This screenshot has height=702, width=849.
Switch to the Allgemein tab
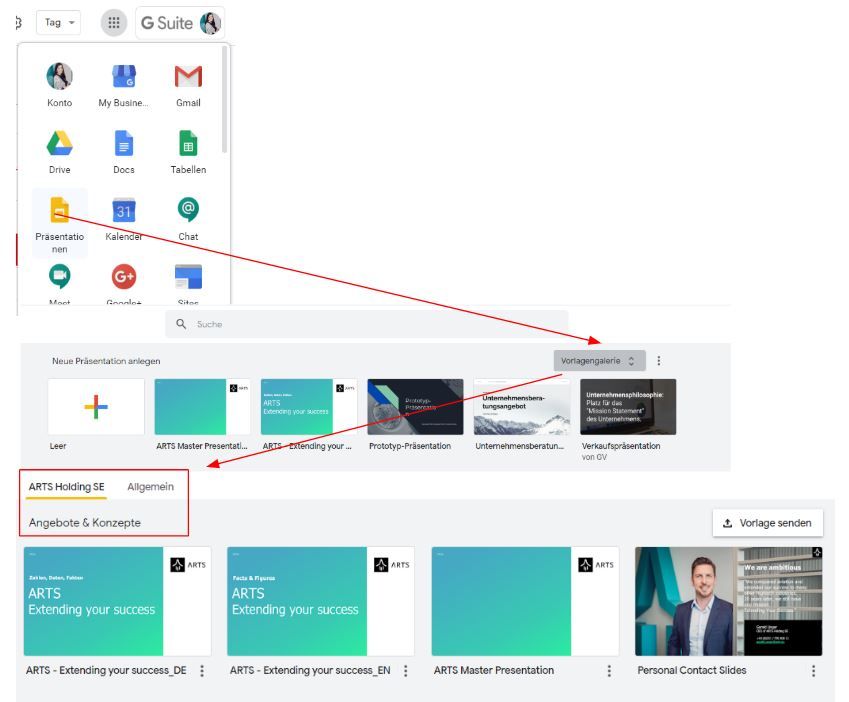[x=151, y=487]
